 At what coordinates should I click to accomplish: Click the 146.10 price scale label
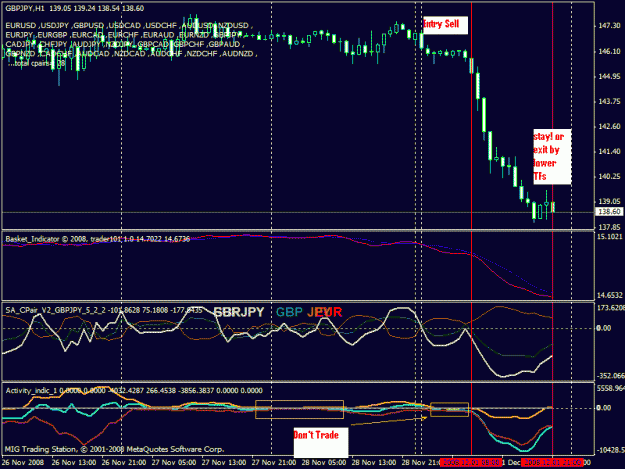coord(609,51)
